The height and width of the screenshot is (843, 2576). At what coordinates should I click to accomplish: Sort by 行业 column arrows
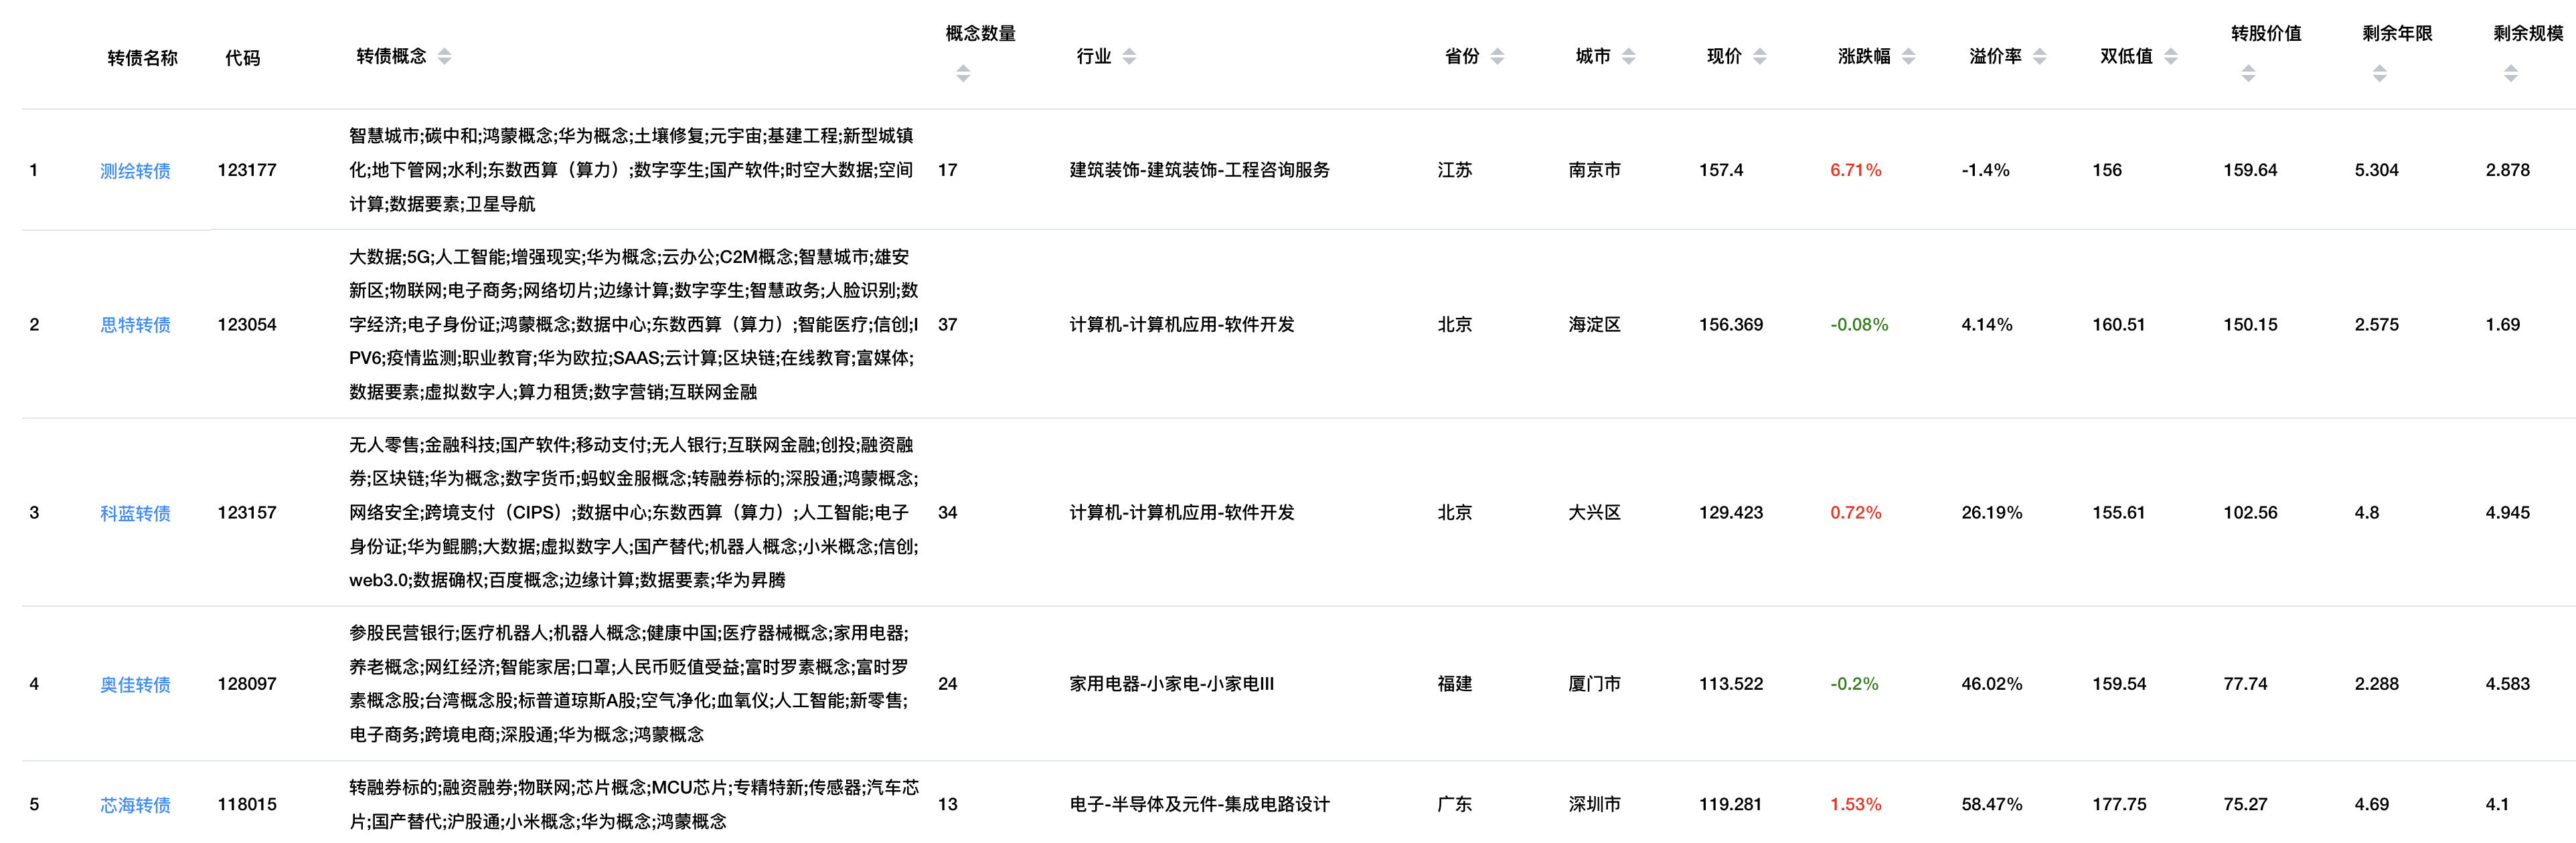coord(1129,56)
